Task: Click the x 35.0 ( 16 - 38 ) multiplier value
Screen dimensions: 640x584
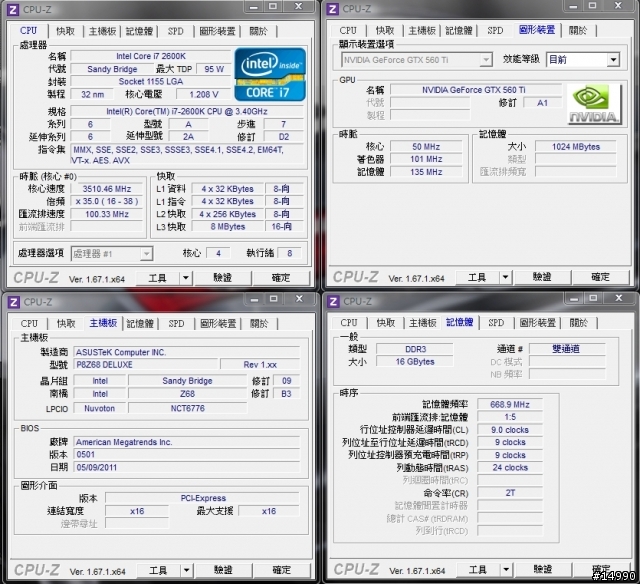Action: pos(107,201)
